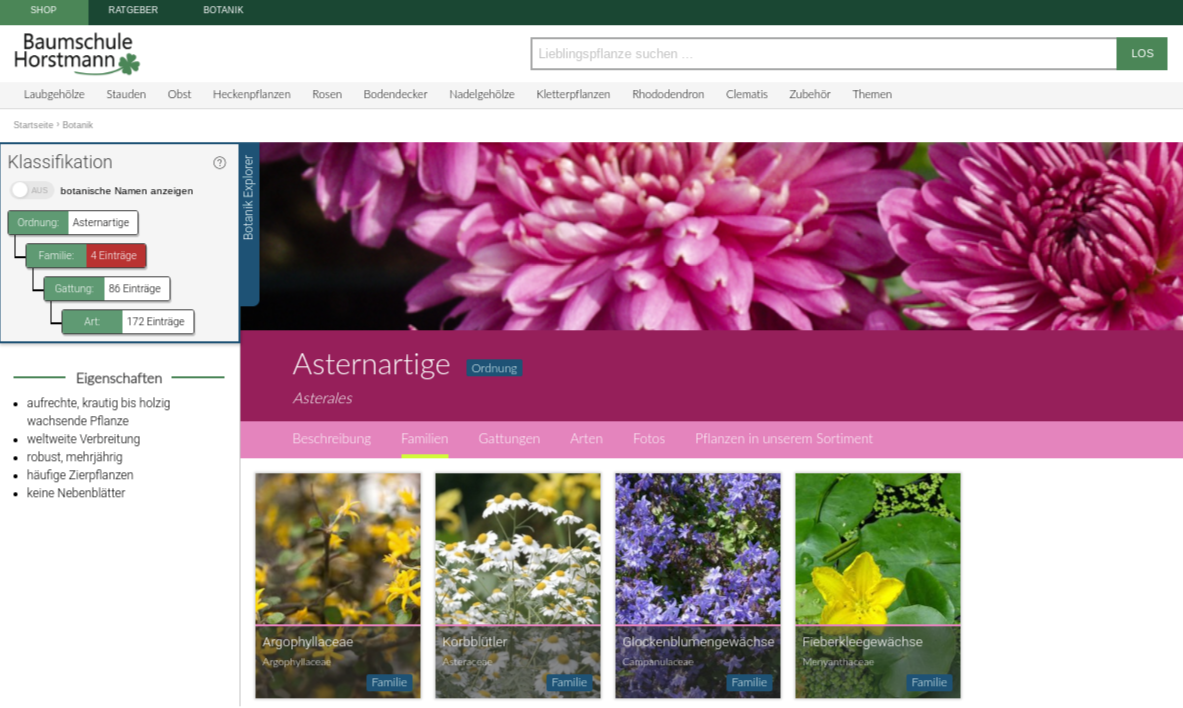Switch to the Gattungen tab
This screenshot has height=708, width=1183.
[508, 439]
